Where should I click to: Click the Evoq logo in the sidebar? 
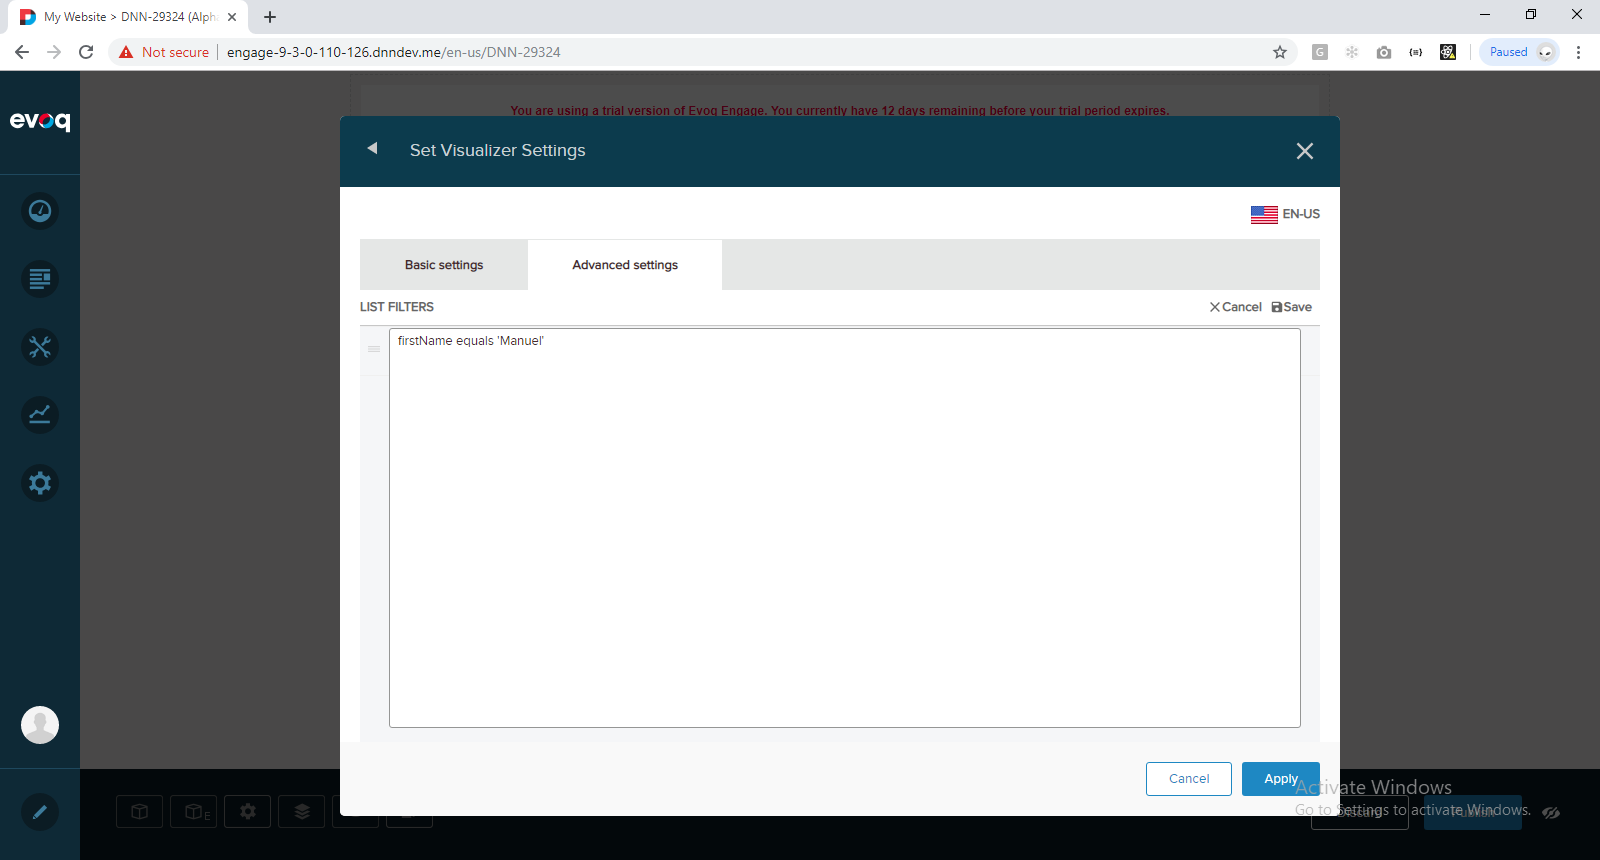point(40,121)
